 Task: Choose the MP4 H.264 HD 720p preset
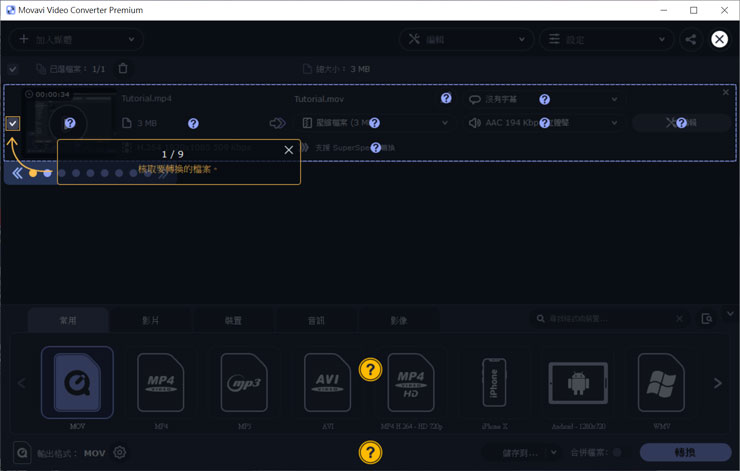(x=411, y=382)
